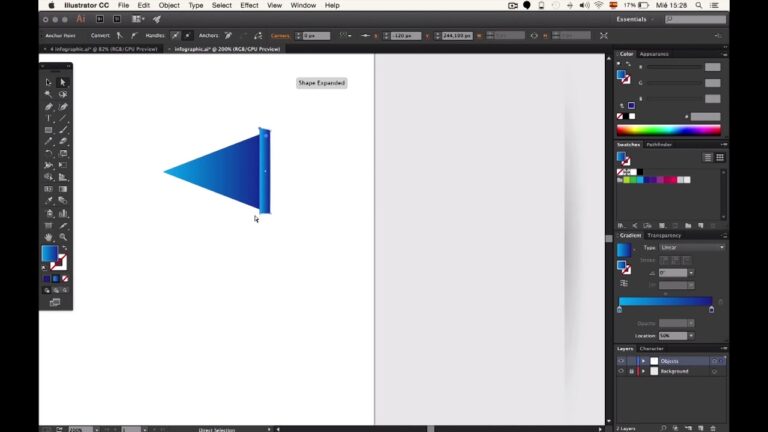Select the Column Graph tool

[63, 213]
